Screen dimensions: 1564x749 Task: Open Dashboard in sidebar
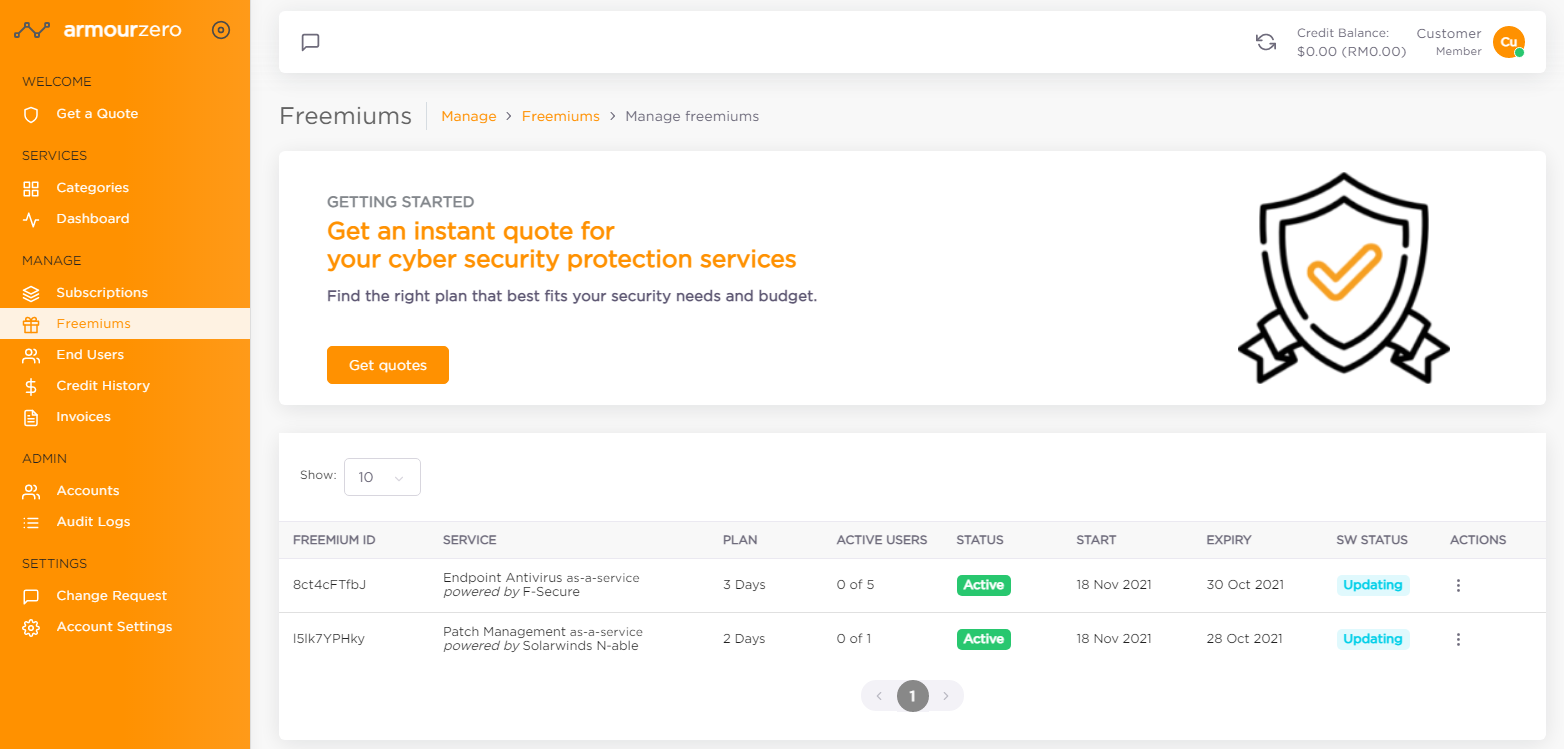pyautogui.click(x=125, y=219)
